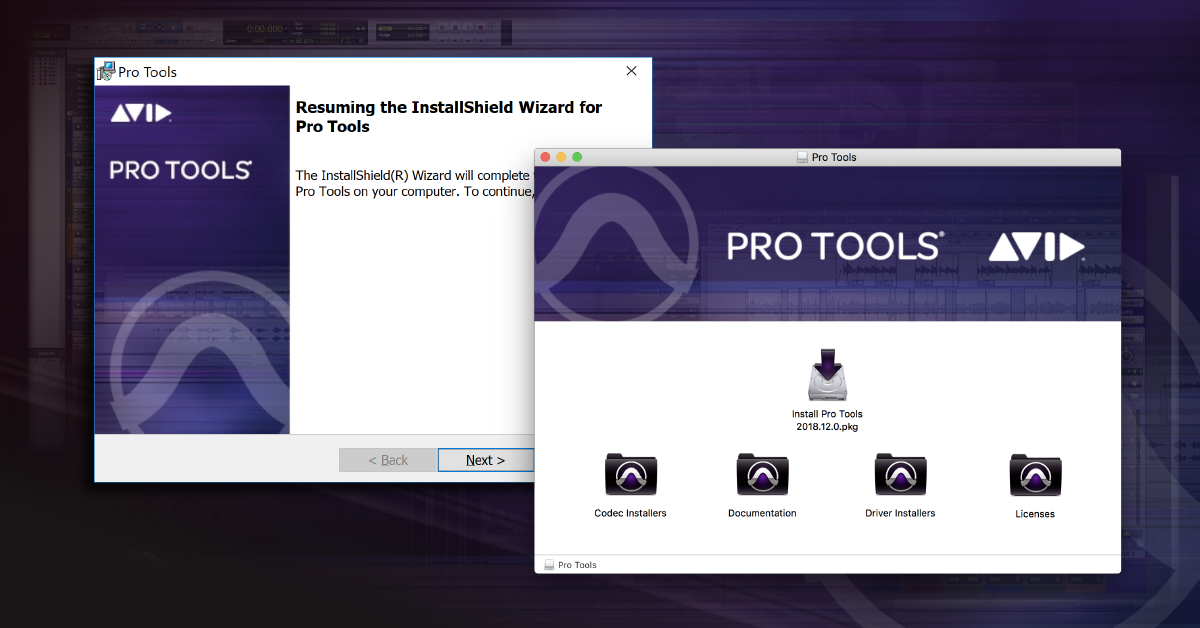Click green zoom button on Mac window
1200x628 pixels.
(x=577, y=157)
